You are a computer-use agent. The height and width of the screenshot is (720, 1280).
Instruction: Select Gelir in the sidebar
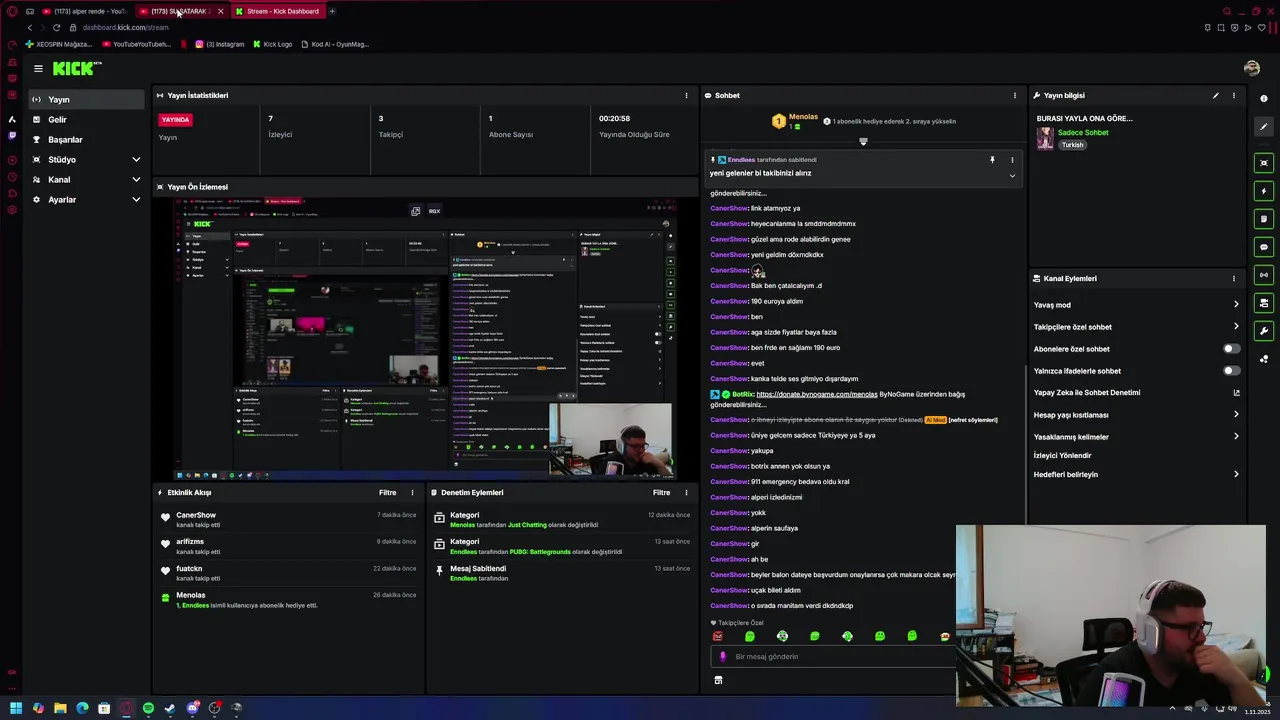(x=86, y=120)
